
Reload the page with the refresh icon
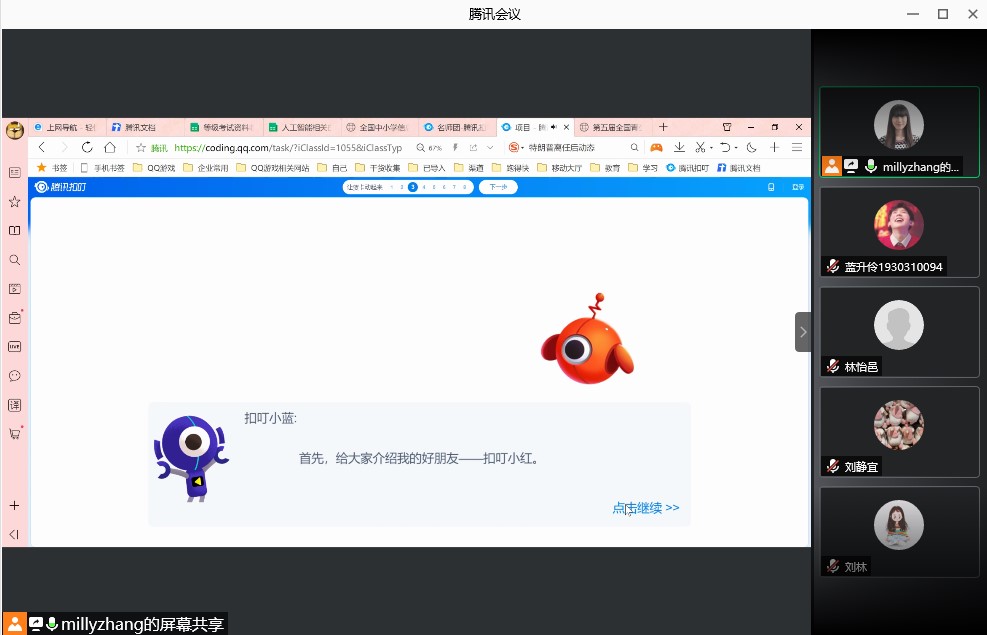[87, 147]
